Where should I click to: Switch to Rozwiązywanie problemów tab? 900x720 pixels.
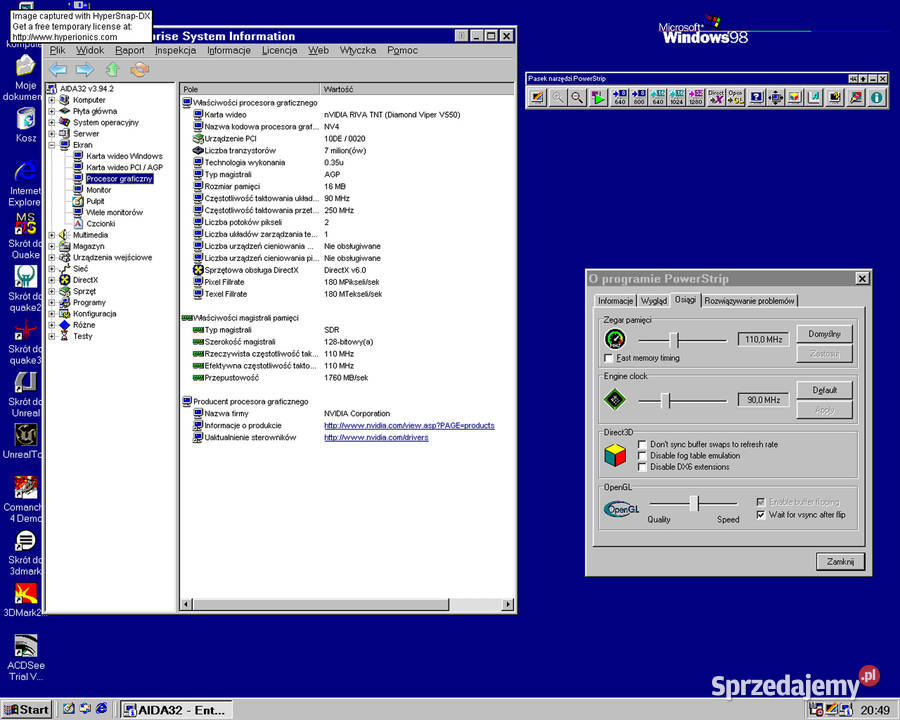tap(750, 301)
